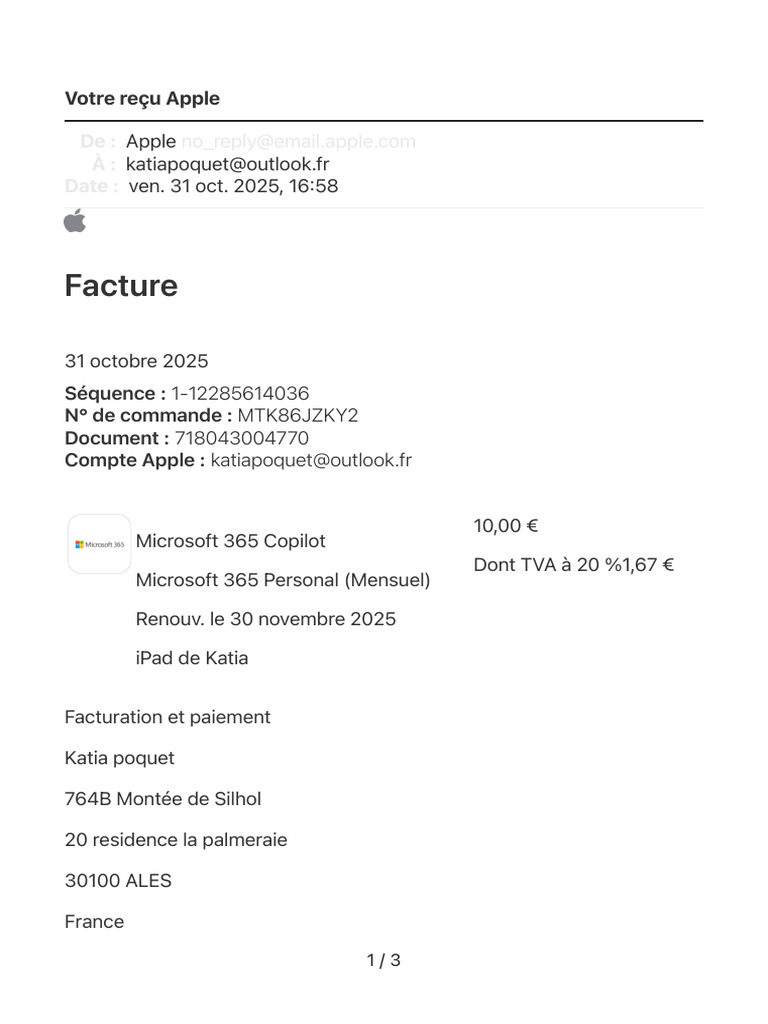Click the Facture heading
Image resolution: width=768 pixels, height=1024 pixels.
121,285
